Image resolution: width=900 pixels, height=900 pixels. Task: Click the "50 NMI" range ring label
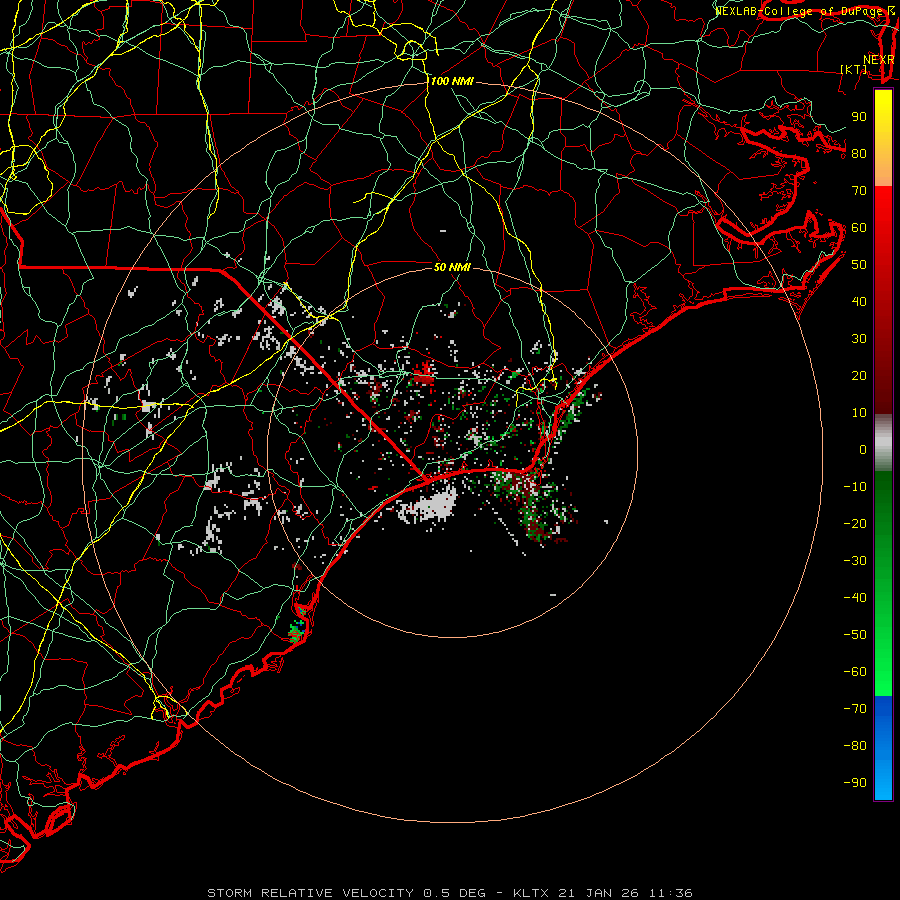[x=452, y=267]
